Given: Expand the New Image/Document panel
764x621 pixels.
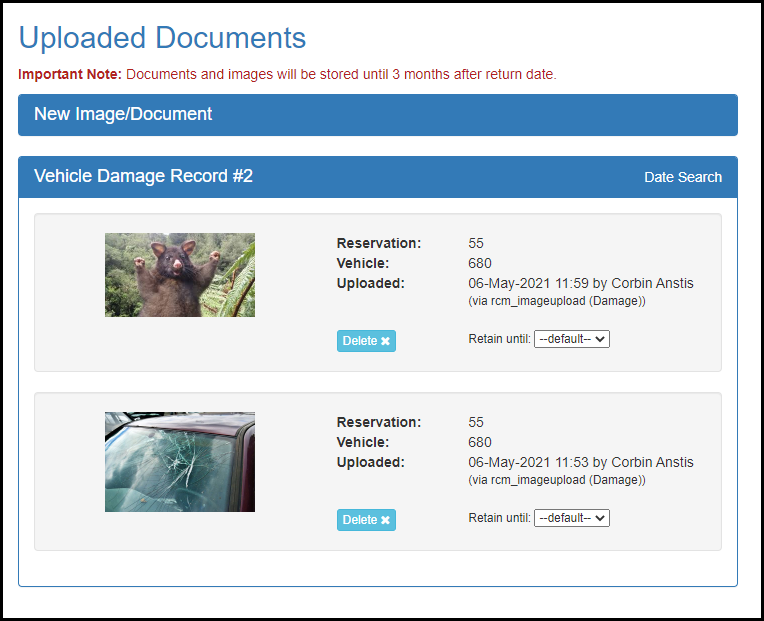Looking at the screenshot, I should point(378,115).
